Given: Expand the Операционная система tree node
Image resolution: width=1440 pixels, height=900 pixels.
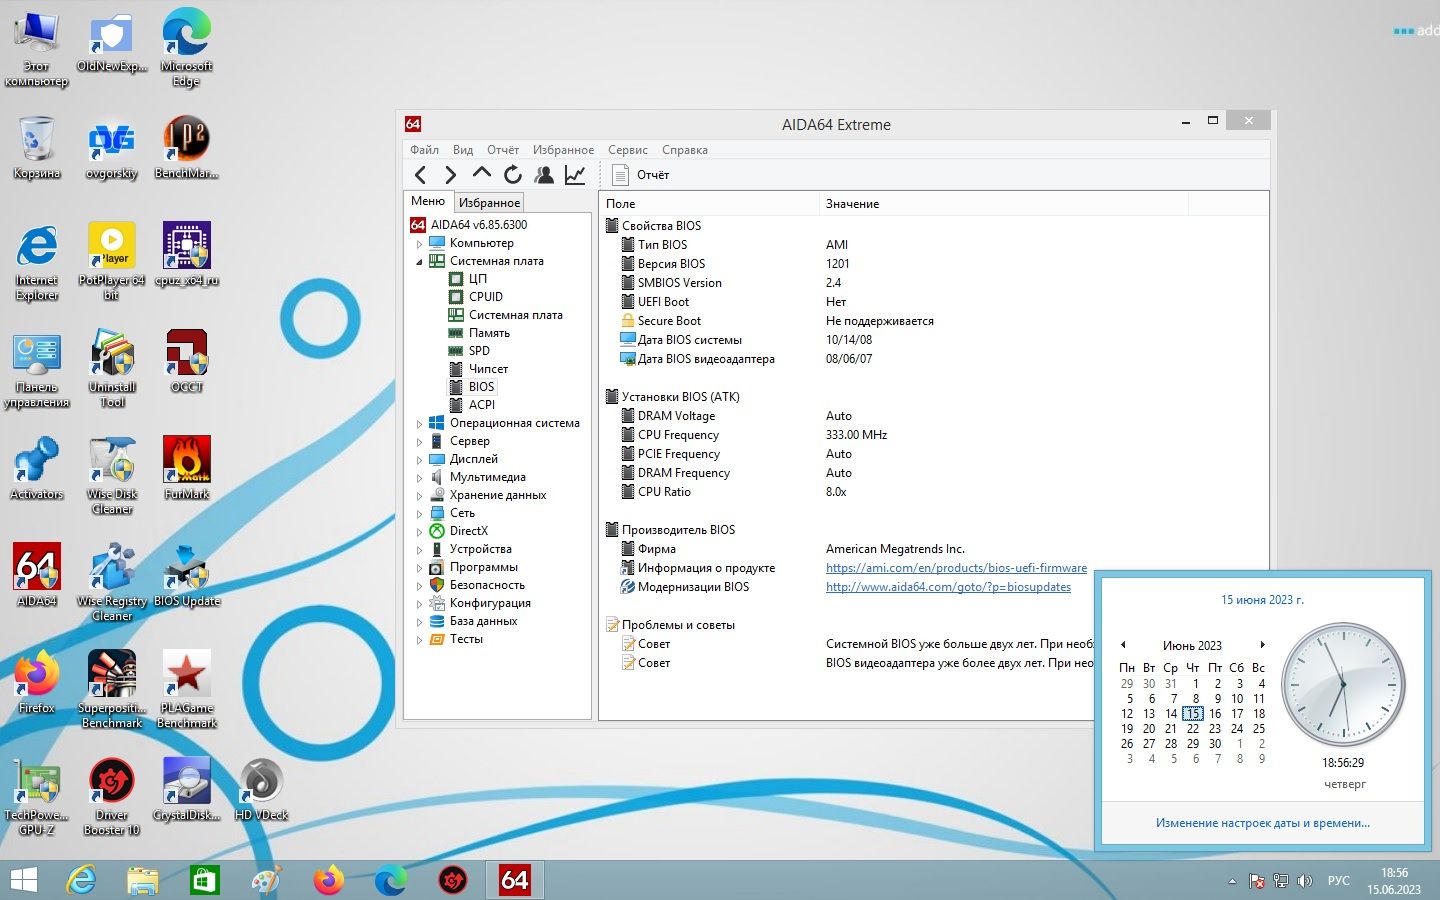Looking at the screenshot, I should [419, 423].
